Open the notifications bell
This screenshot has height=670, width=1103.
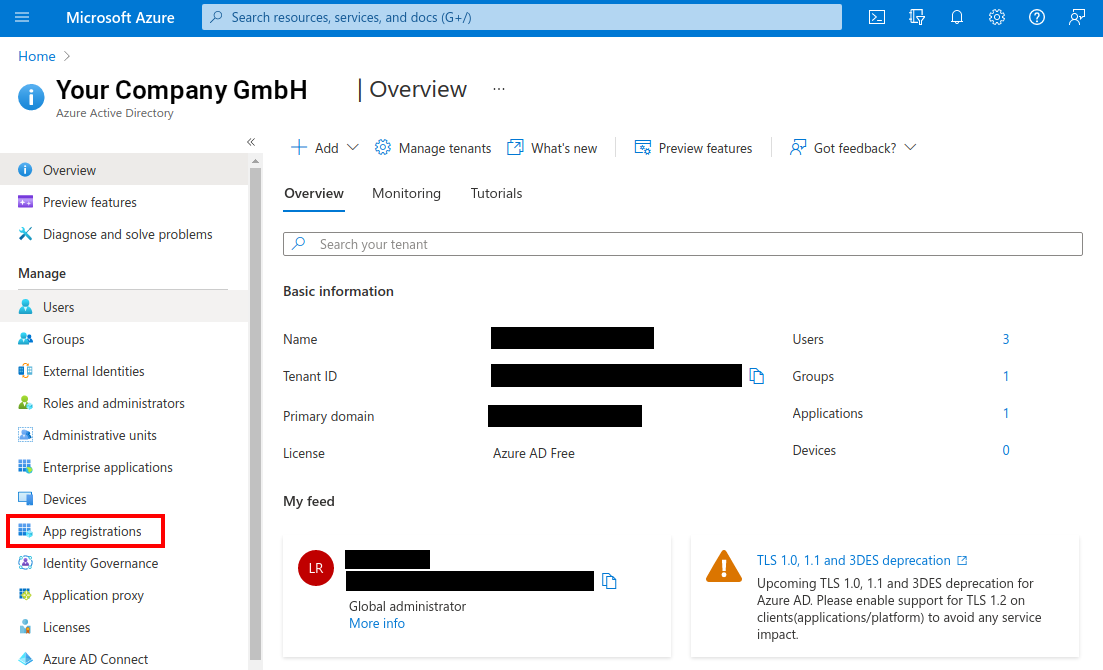coord(957,17)
